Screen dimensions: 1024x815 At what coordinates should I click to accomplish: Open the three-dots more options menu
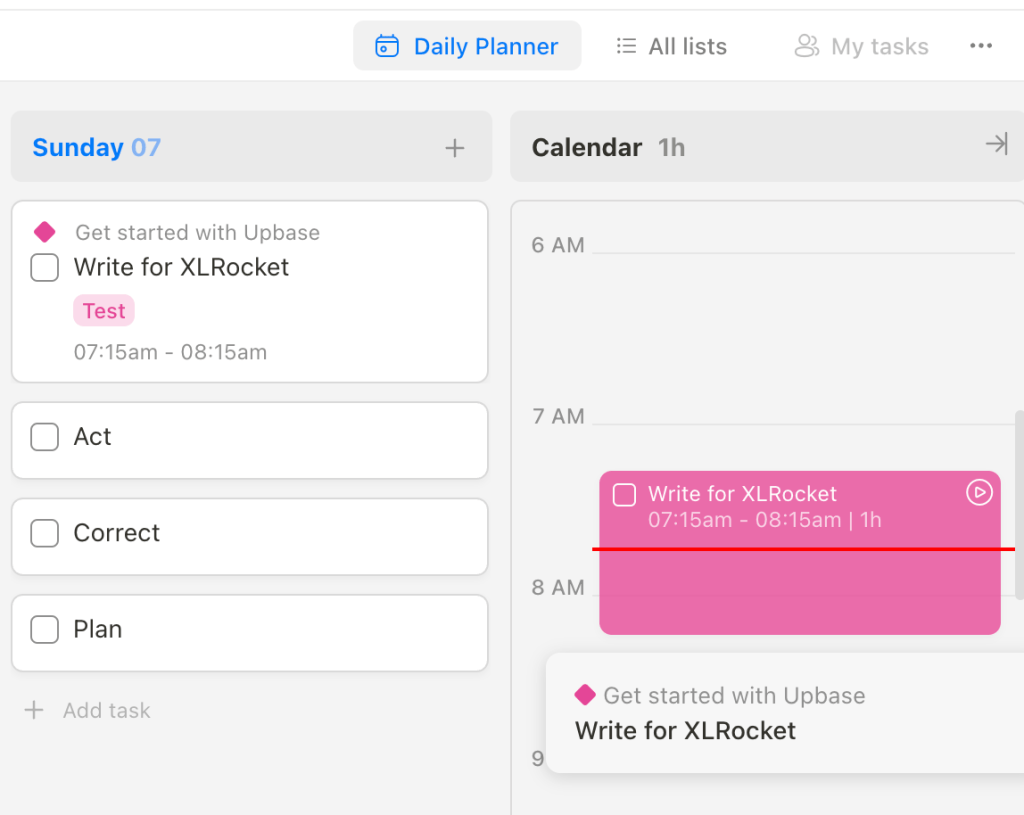point(981,46)
